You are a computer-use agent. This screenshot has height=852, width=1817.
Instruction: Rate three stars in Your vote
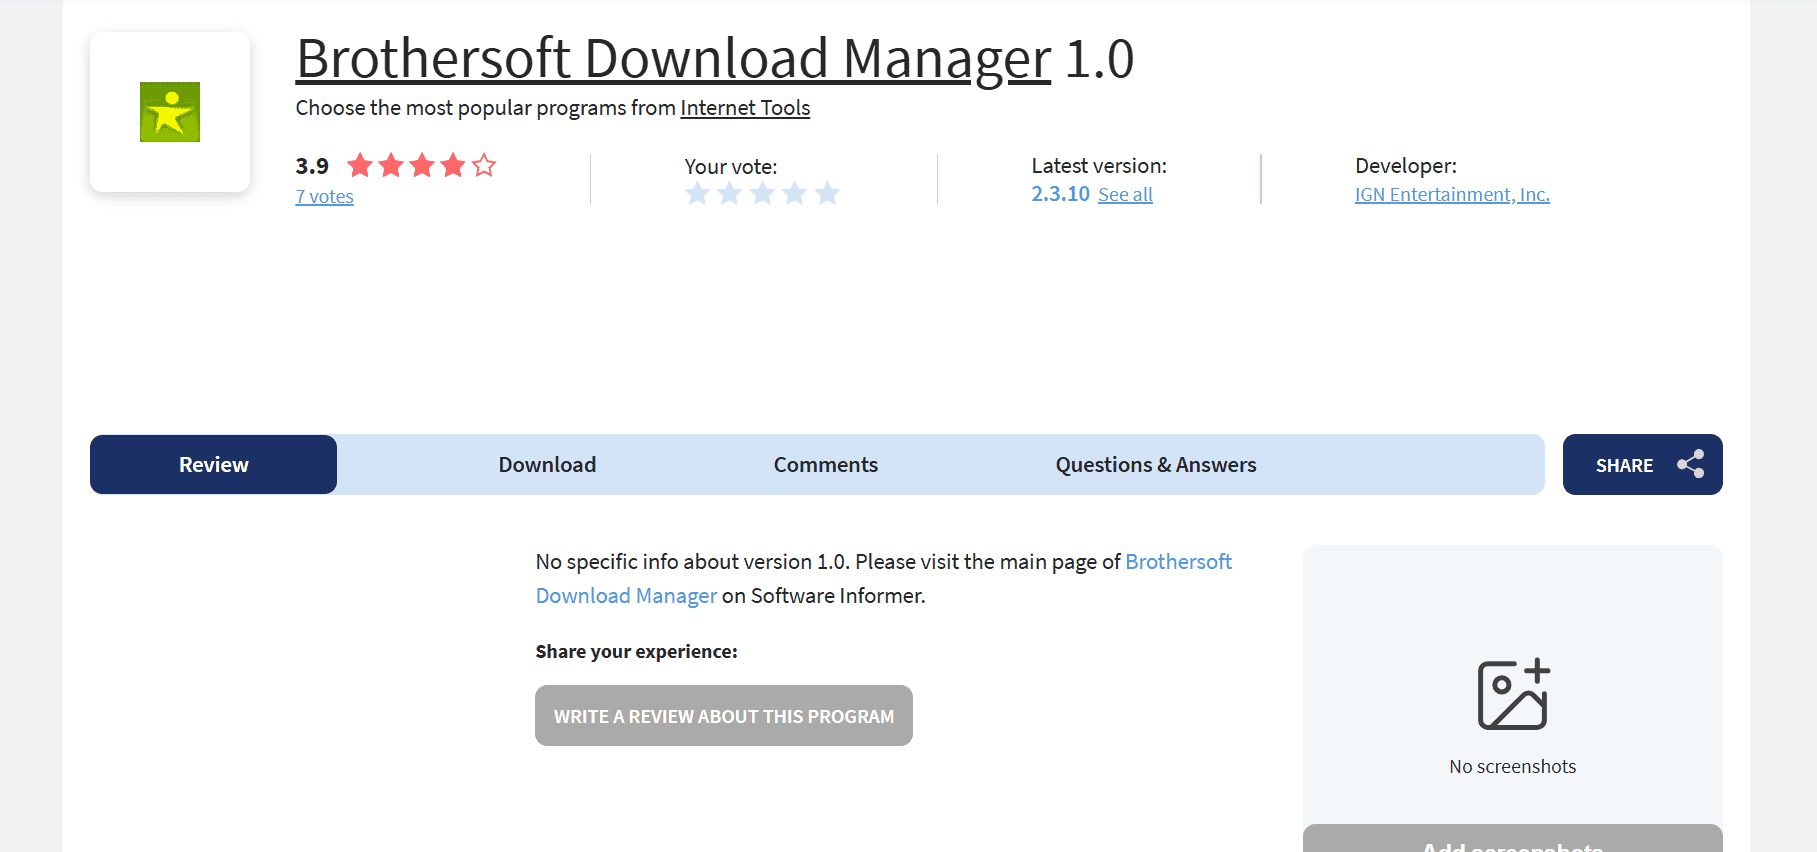click(763, 194)
